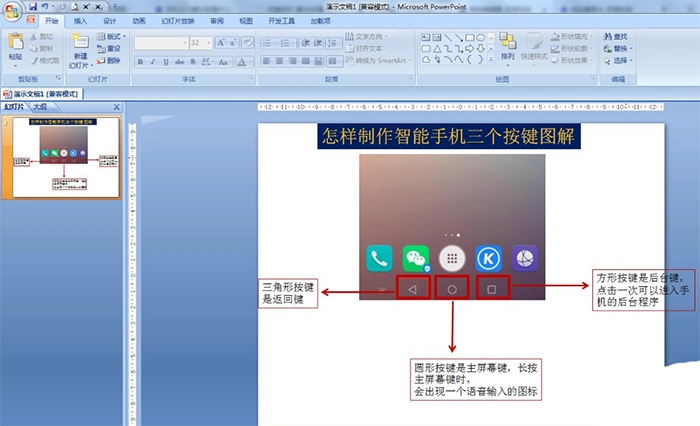Toggle italic formatting
Screen dimensions: 700x426
pyautogui.click(x=153, y=62)
